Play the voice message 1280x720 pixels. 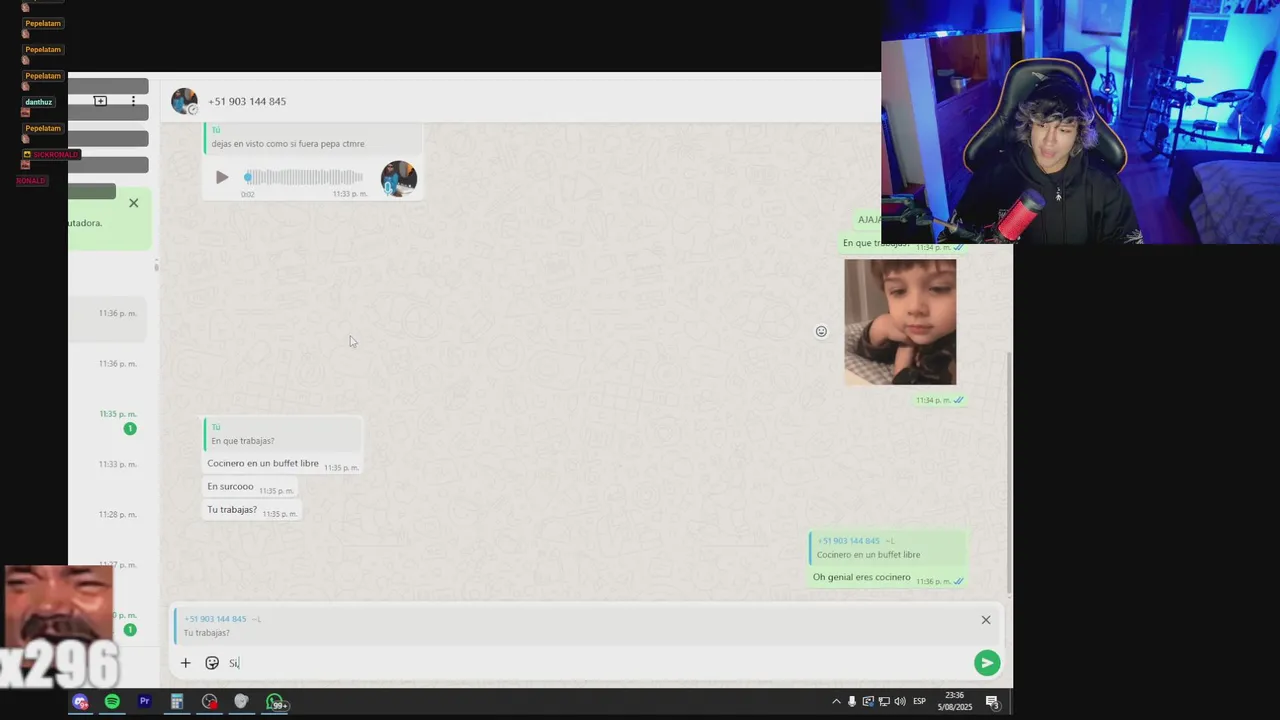pos(222,178)
